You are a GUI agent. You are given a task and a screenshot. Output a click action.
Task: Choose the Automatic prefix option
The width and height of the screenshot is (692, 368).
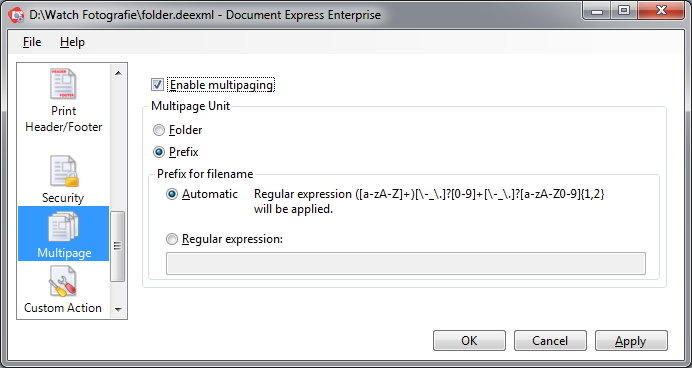(172, 194)
